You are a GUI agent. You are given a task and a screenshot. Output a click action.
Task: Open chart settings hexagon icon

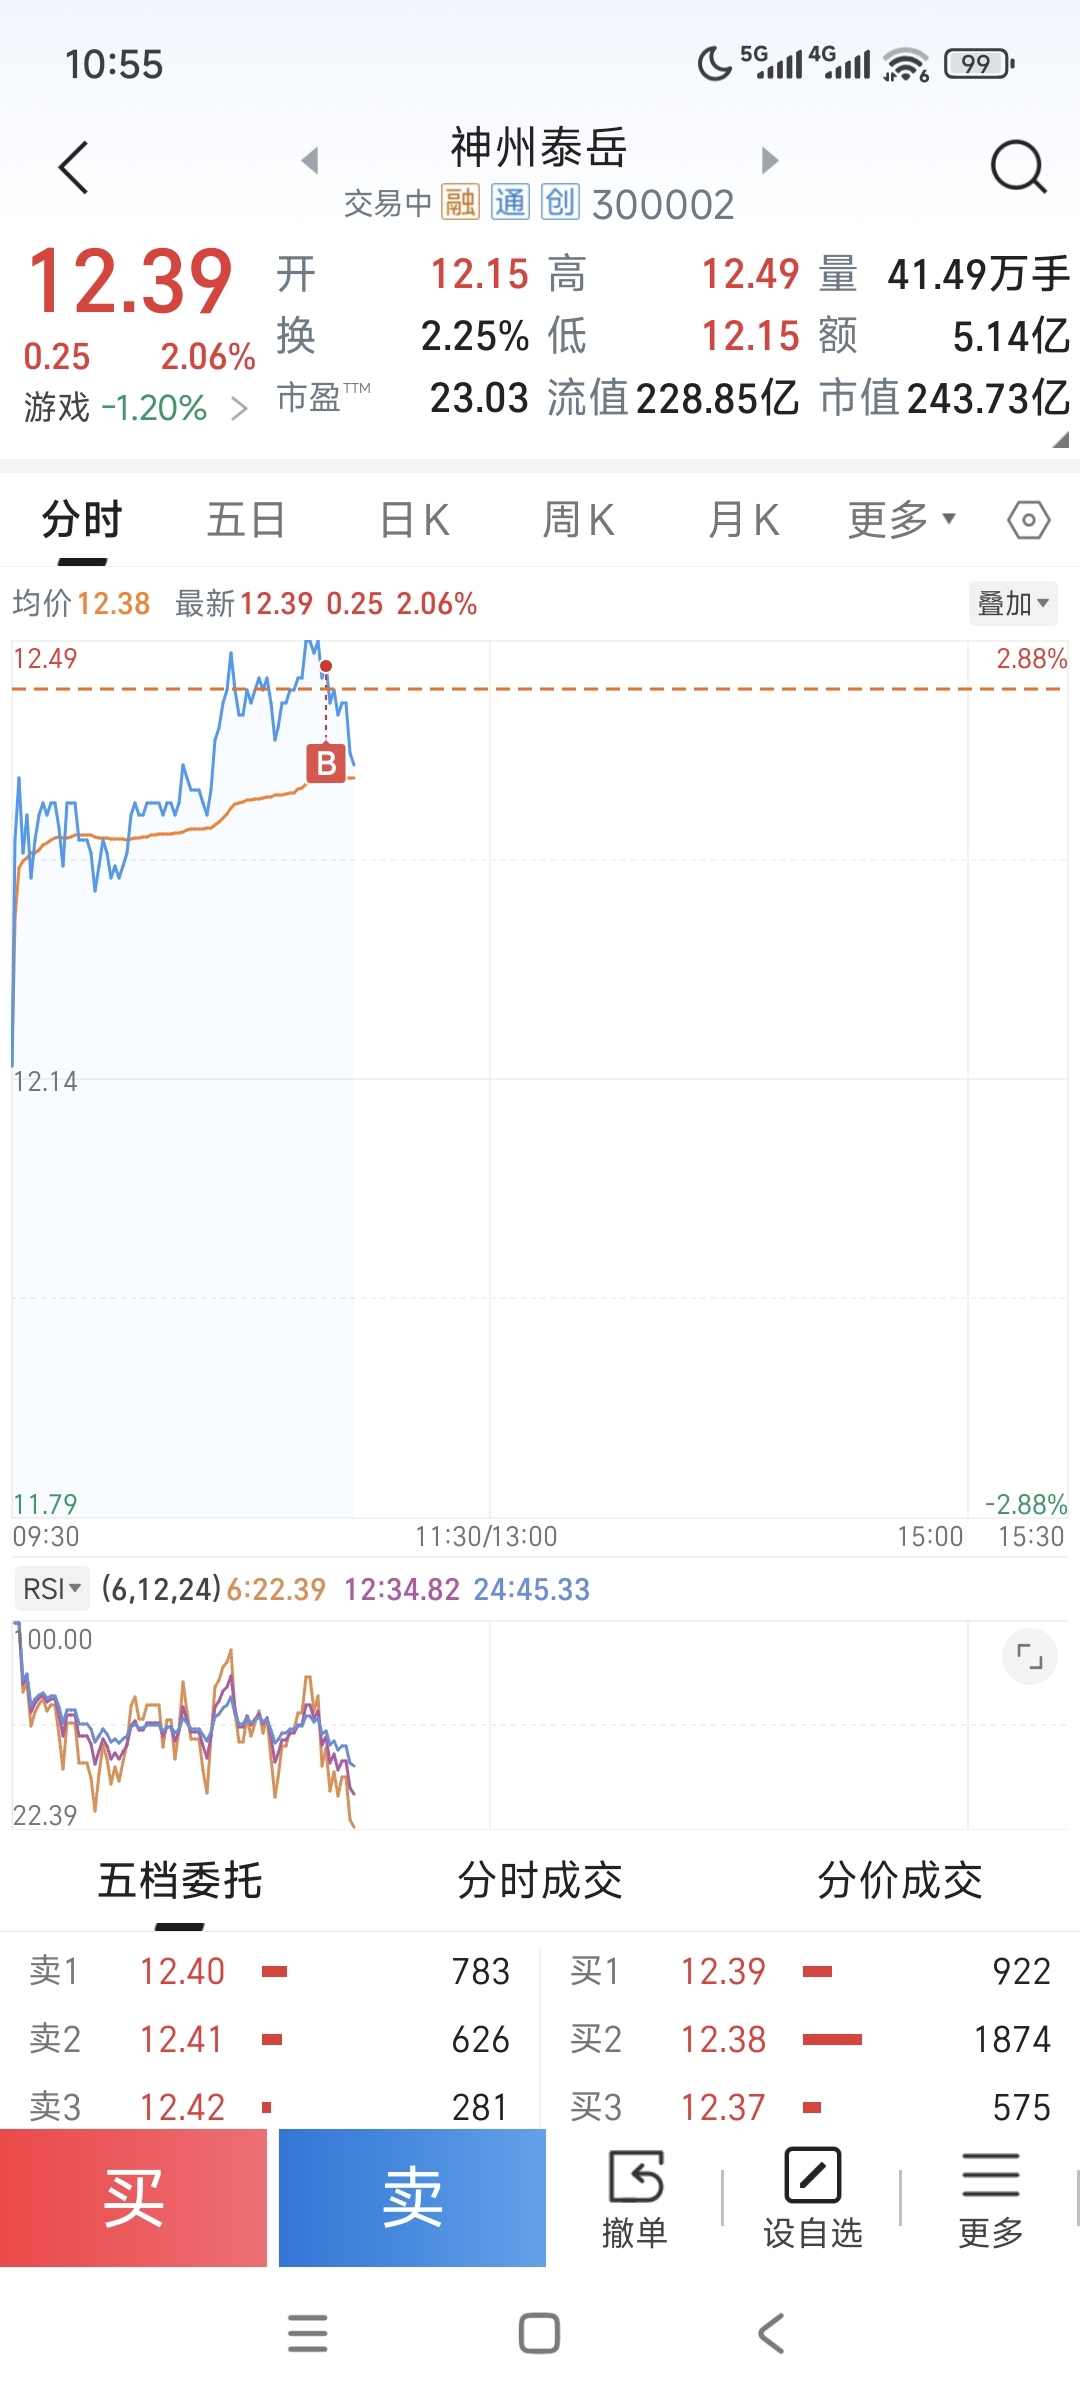pyautogui.click(x=1028, y=520)
